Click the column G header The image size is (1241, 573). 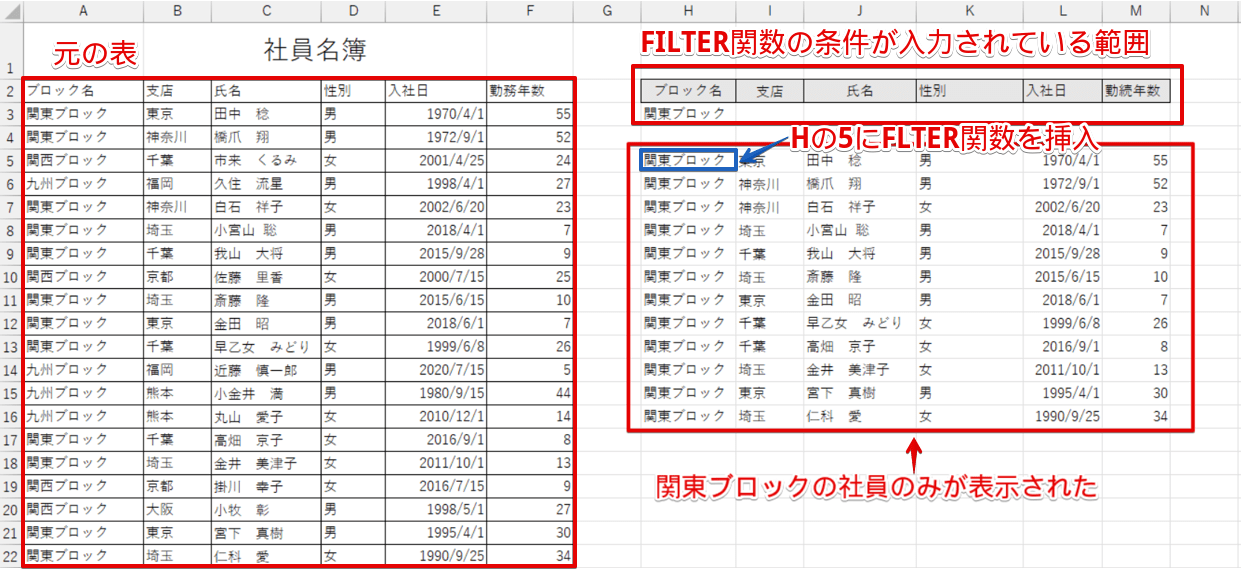click(x=607, y=10)
